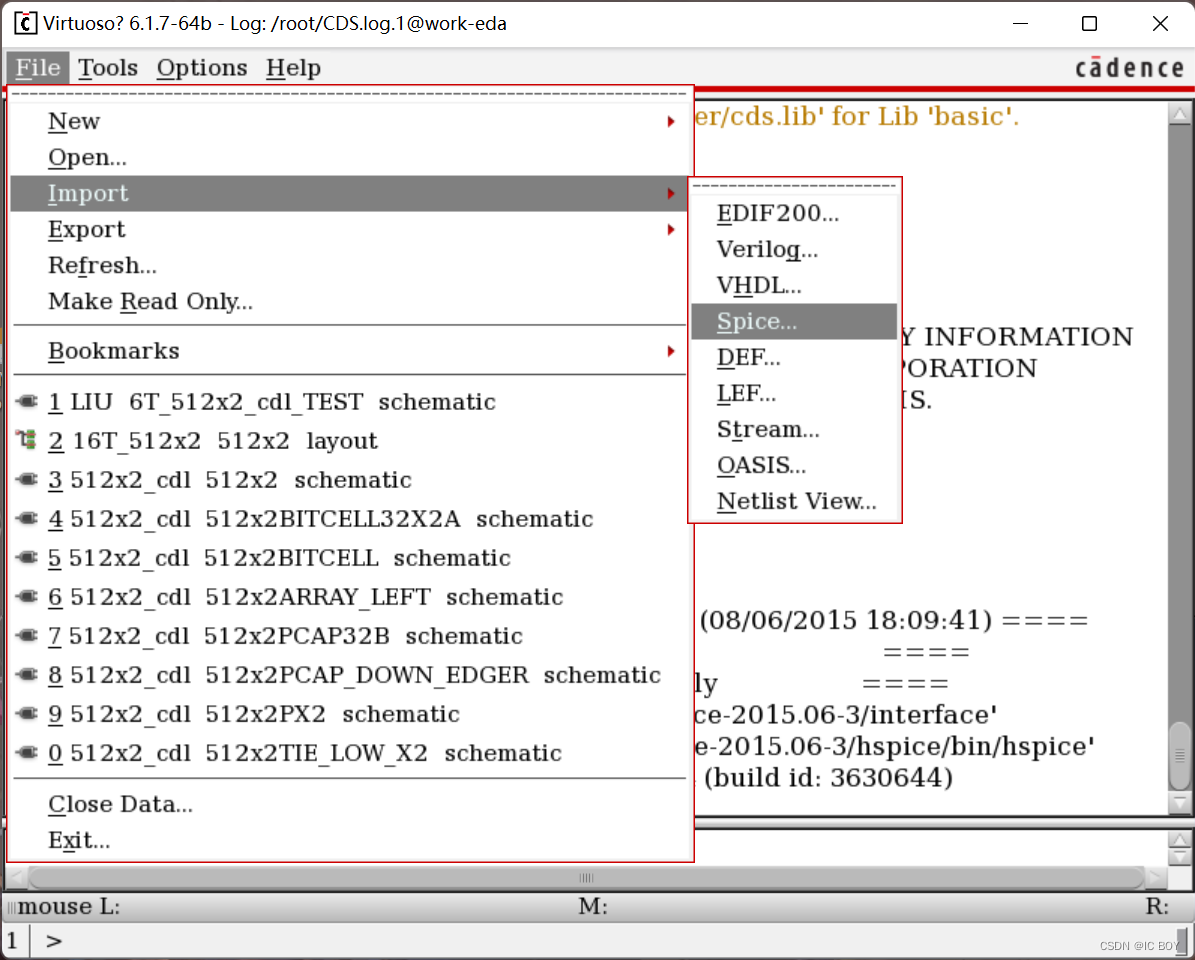Click the log scroll-down arrow
Viewport: 1195px width, 960px height.
point(1179,802)
